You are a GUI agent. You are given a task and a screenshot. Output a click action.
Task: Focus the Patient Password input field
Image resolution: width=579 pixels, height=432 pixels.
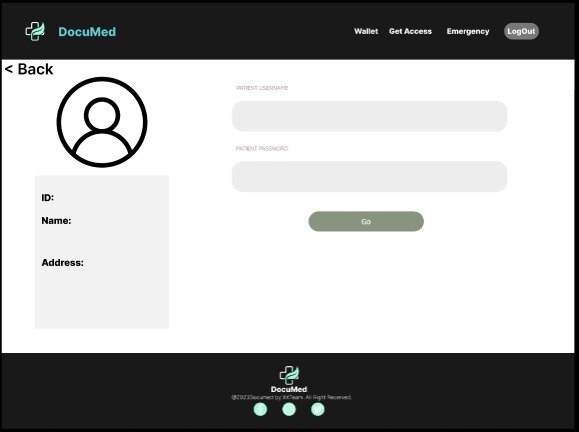369,176
